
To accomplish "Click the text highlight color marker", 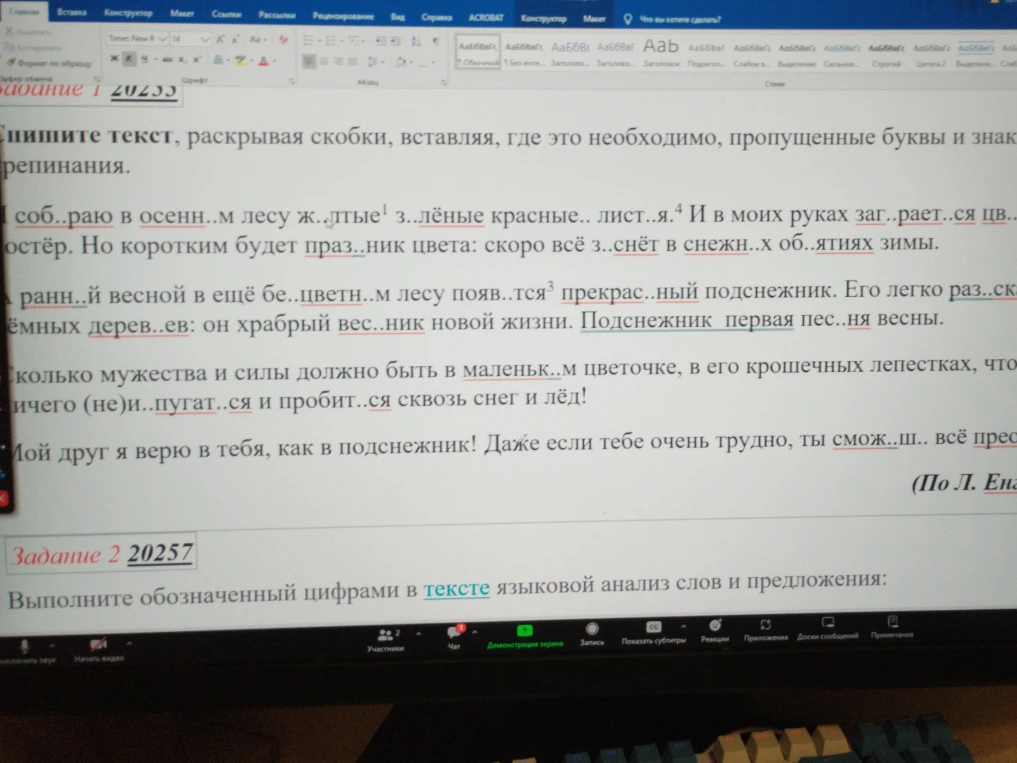I will [240, 60].
